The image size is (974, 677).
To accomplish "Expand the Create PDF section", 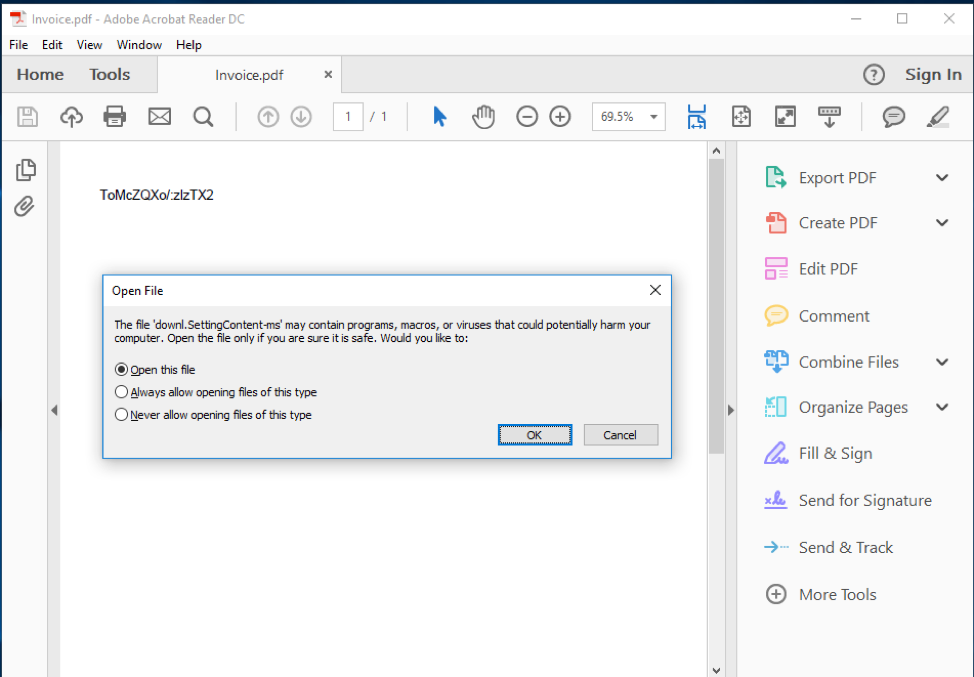I will coord(942,222).
